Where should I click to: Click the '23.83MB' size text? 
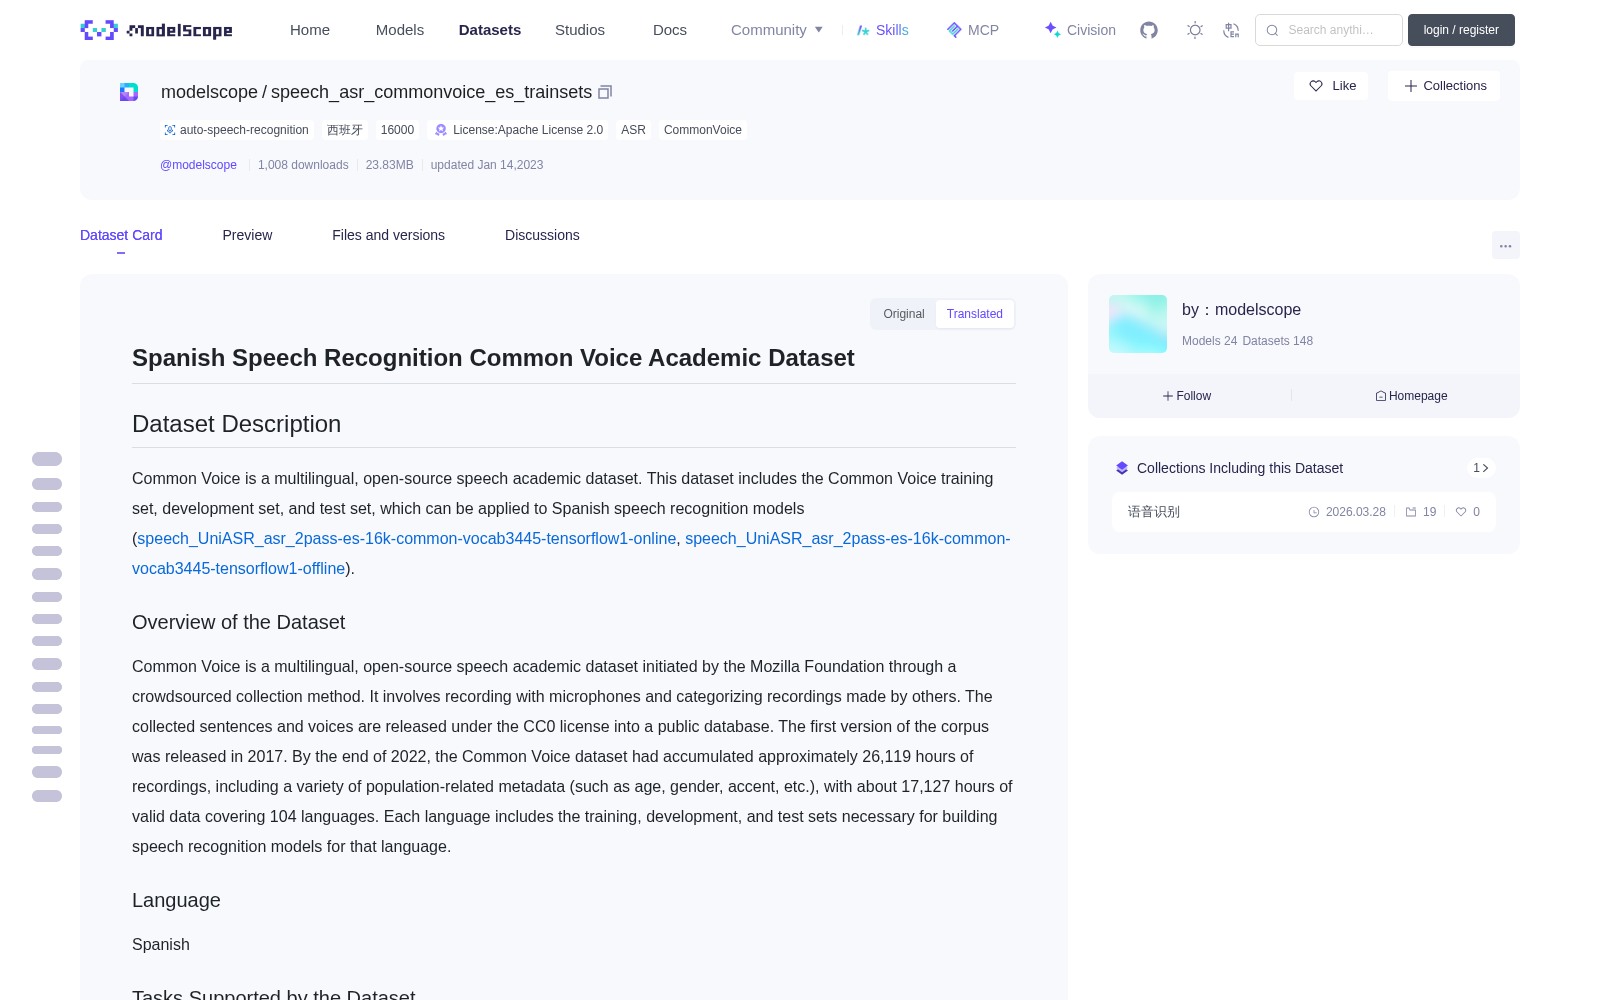click(x=390, y=165)
